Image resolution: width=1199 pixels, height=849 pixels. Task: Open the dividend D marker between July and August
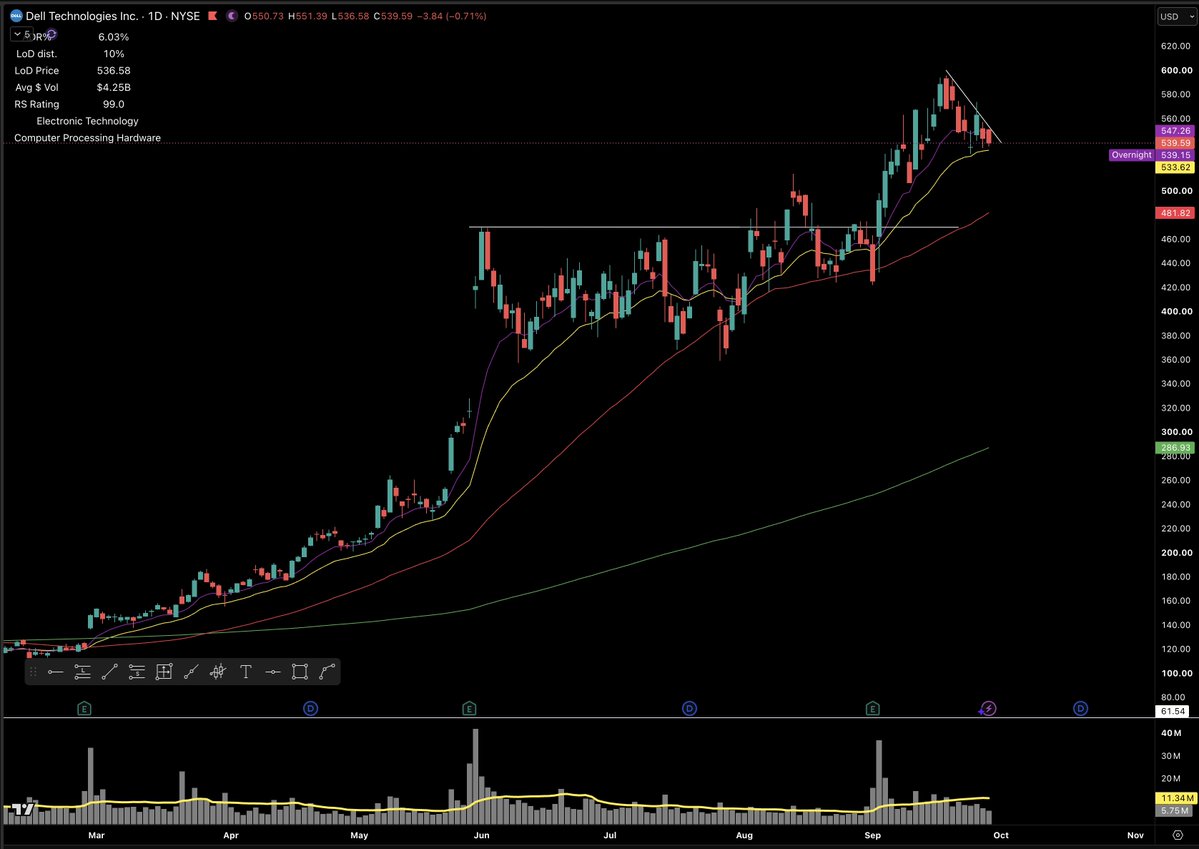pos(689,709)
